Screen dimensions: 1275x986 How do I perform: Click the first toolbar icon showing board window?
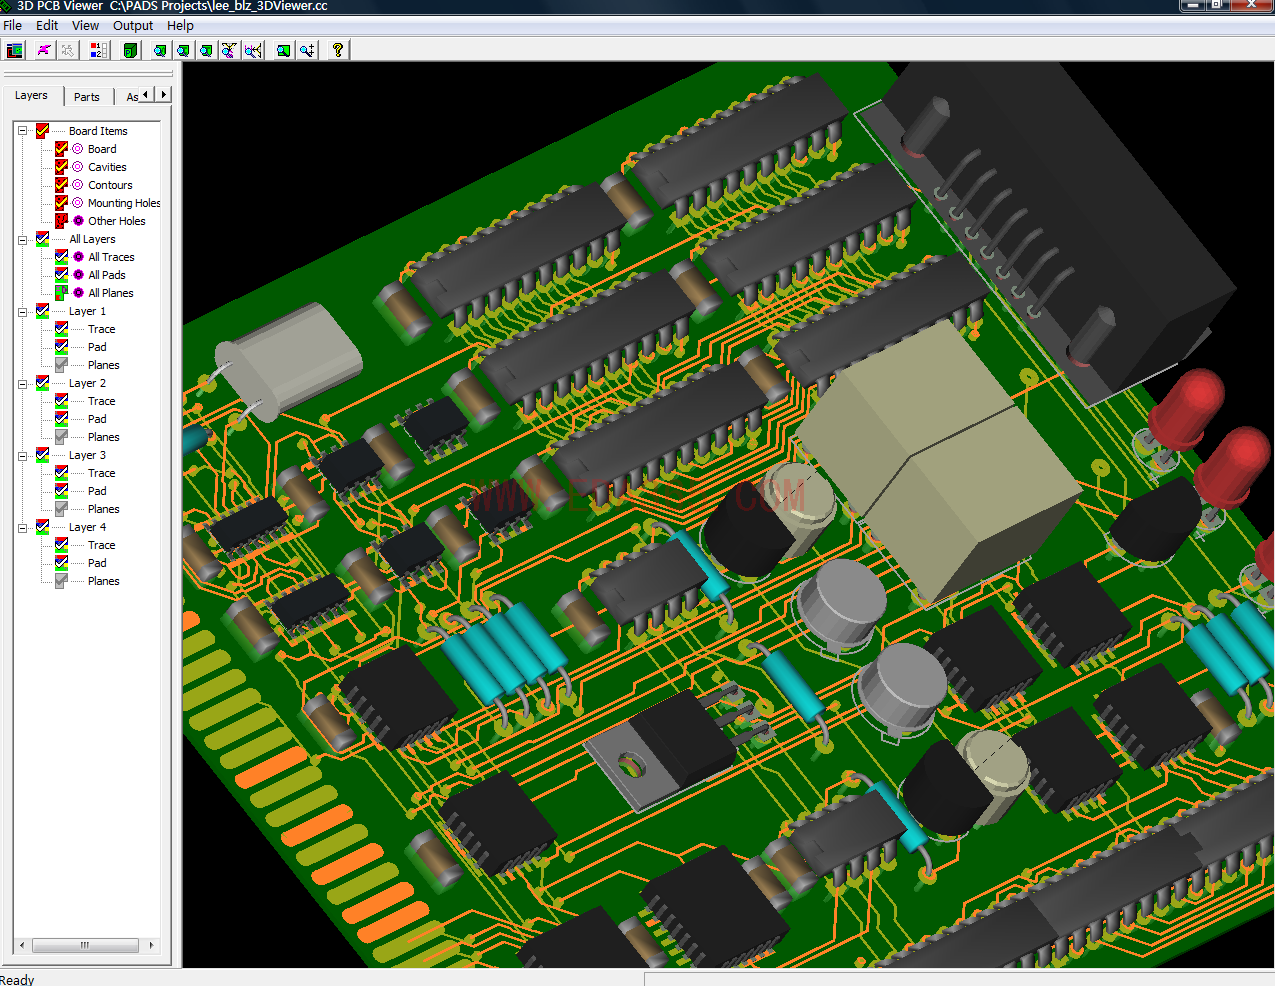point(15,50)
